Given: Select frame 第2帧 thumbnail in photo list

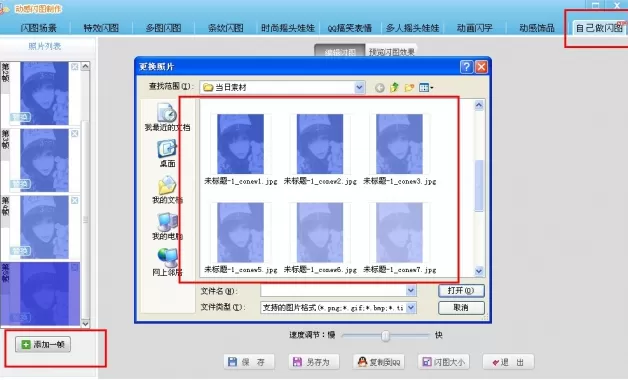Looking at the screenshot, I should (x=44, y=93).
